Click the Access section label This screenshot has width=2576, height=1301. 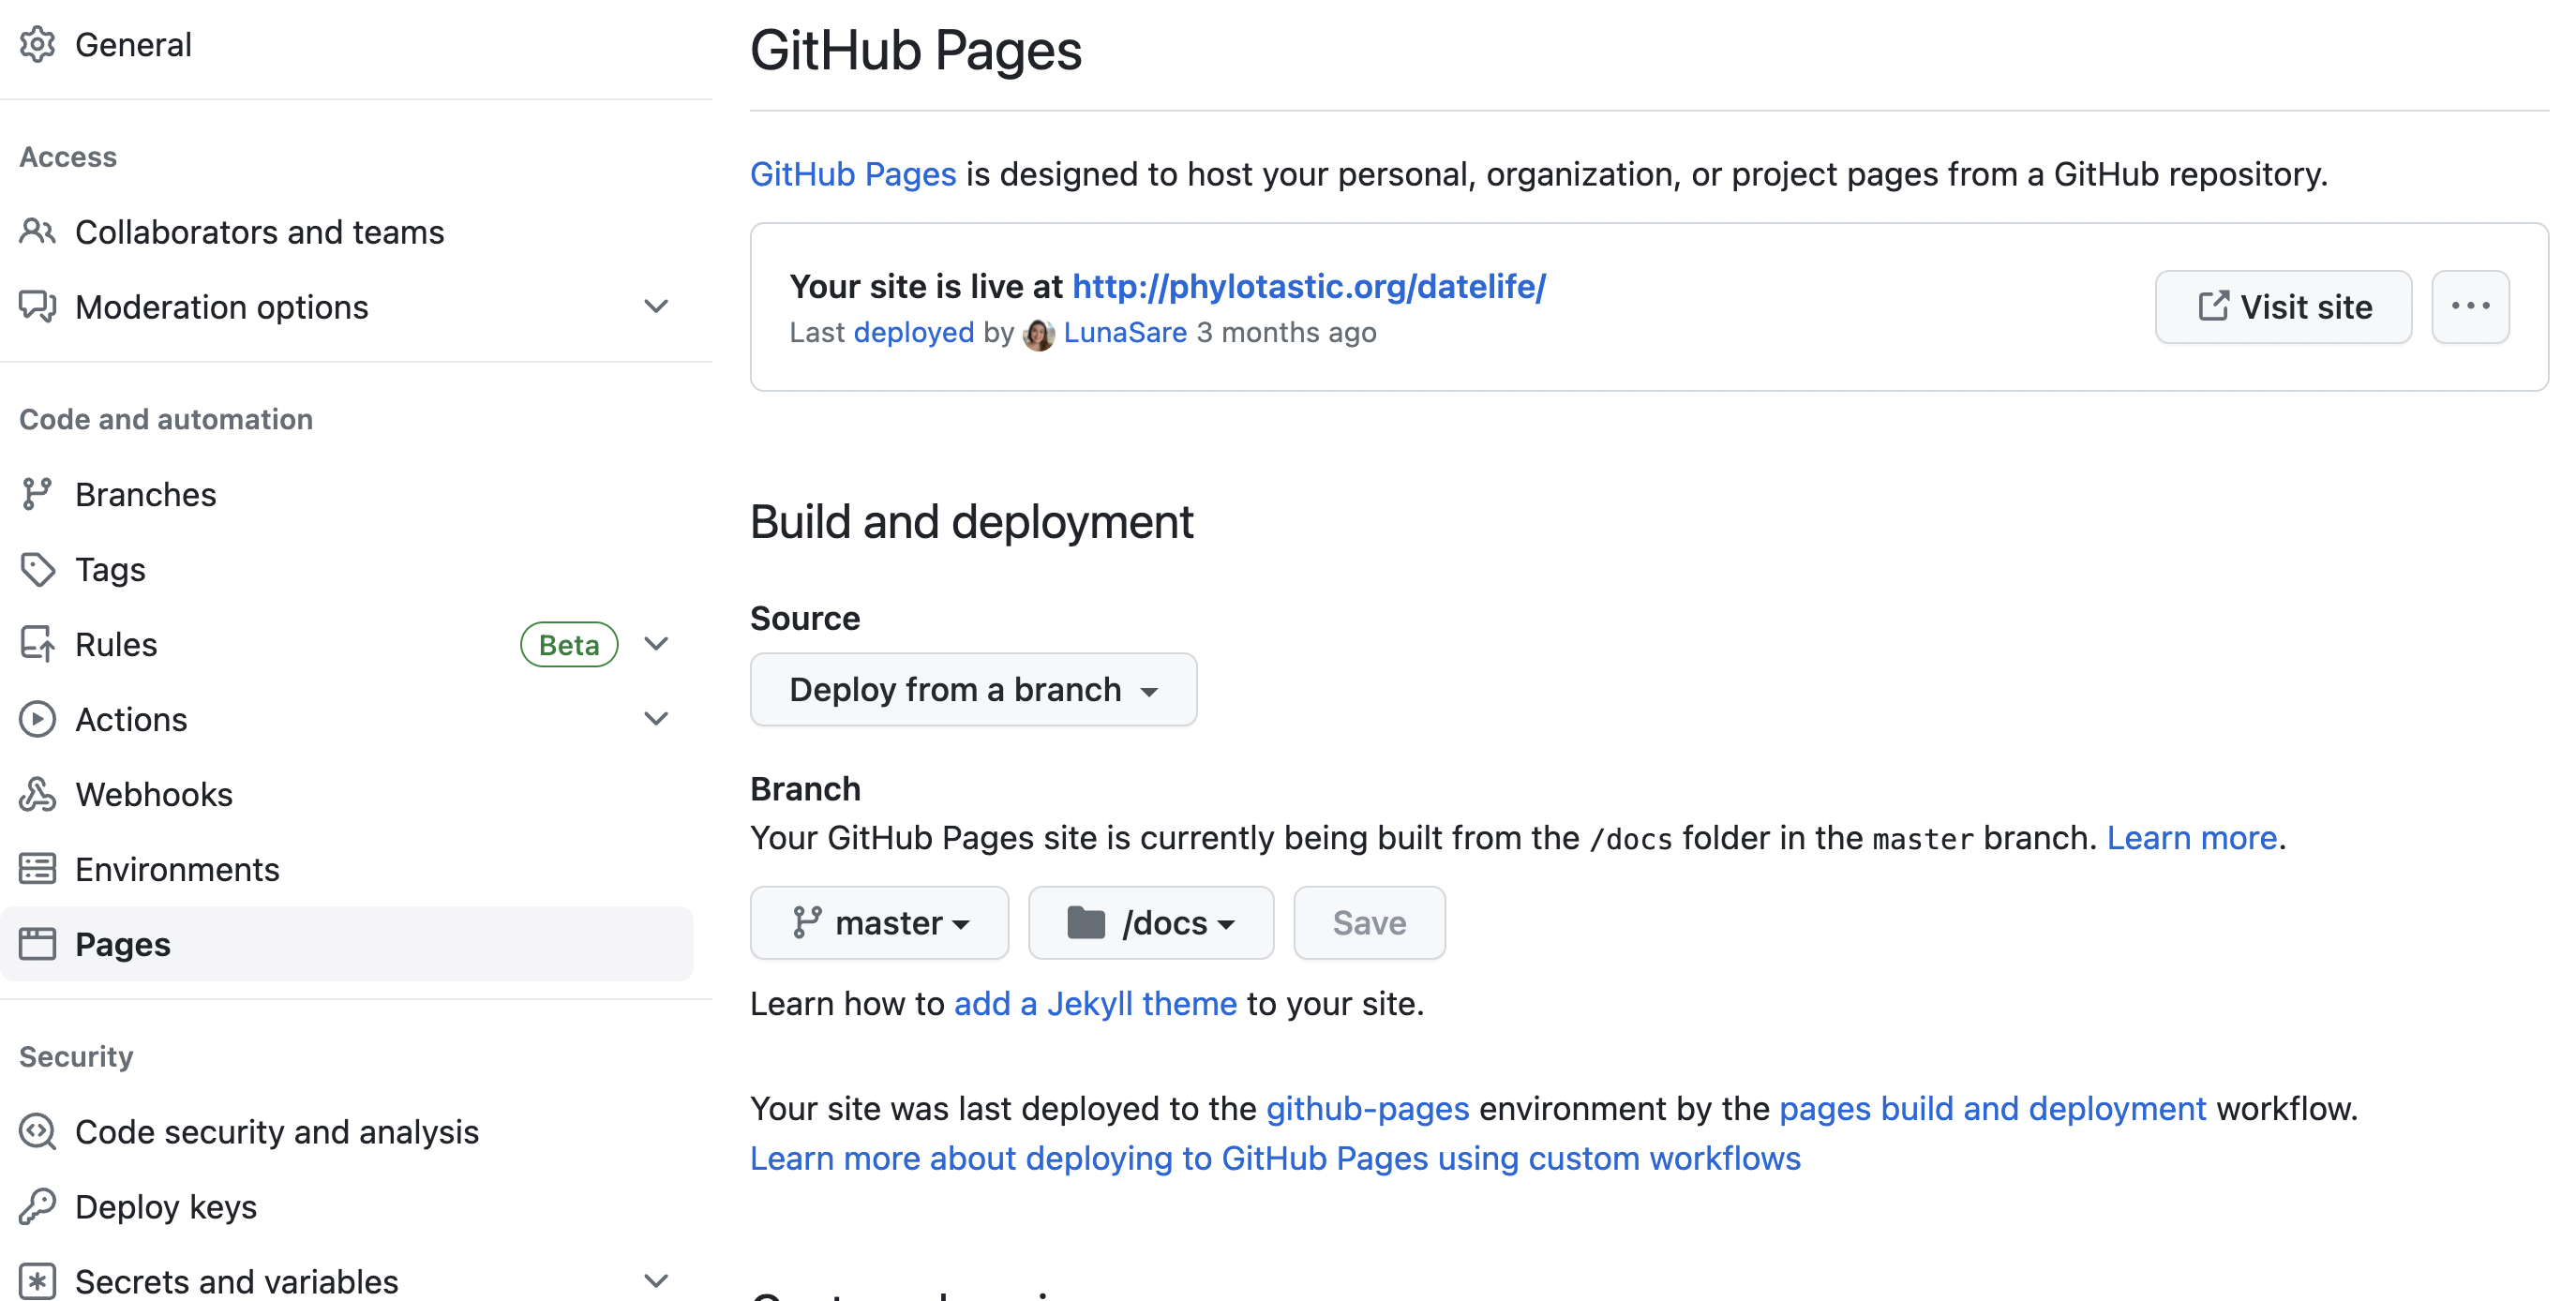tap(68, 157)
